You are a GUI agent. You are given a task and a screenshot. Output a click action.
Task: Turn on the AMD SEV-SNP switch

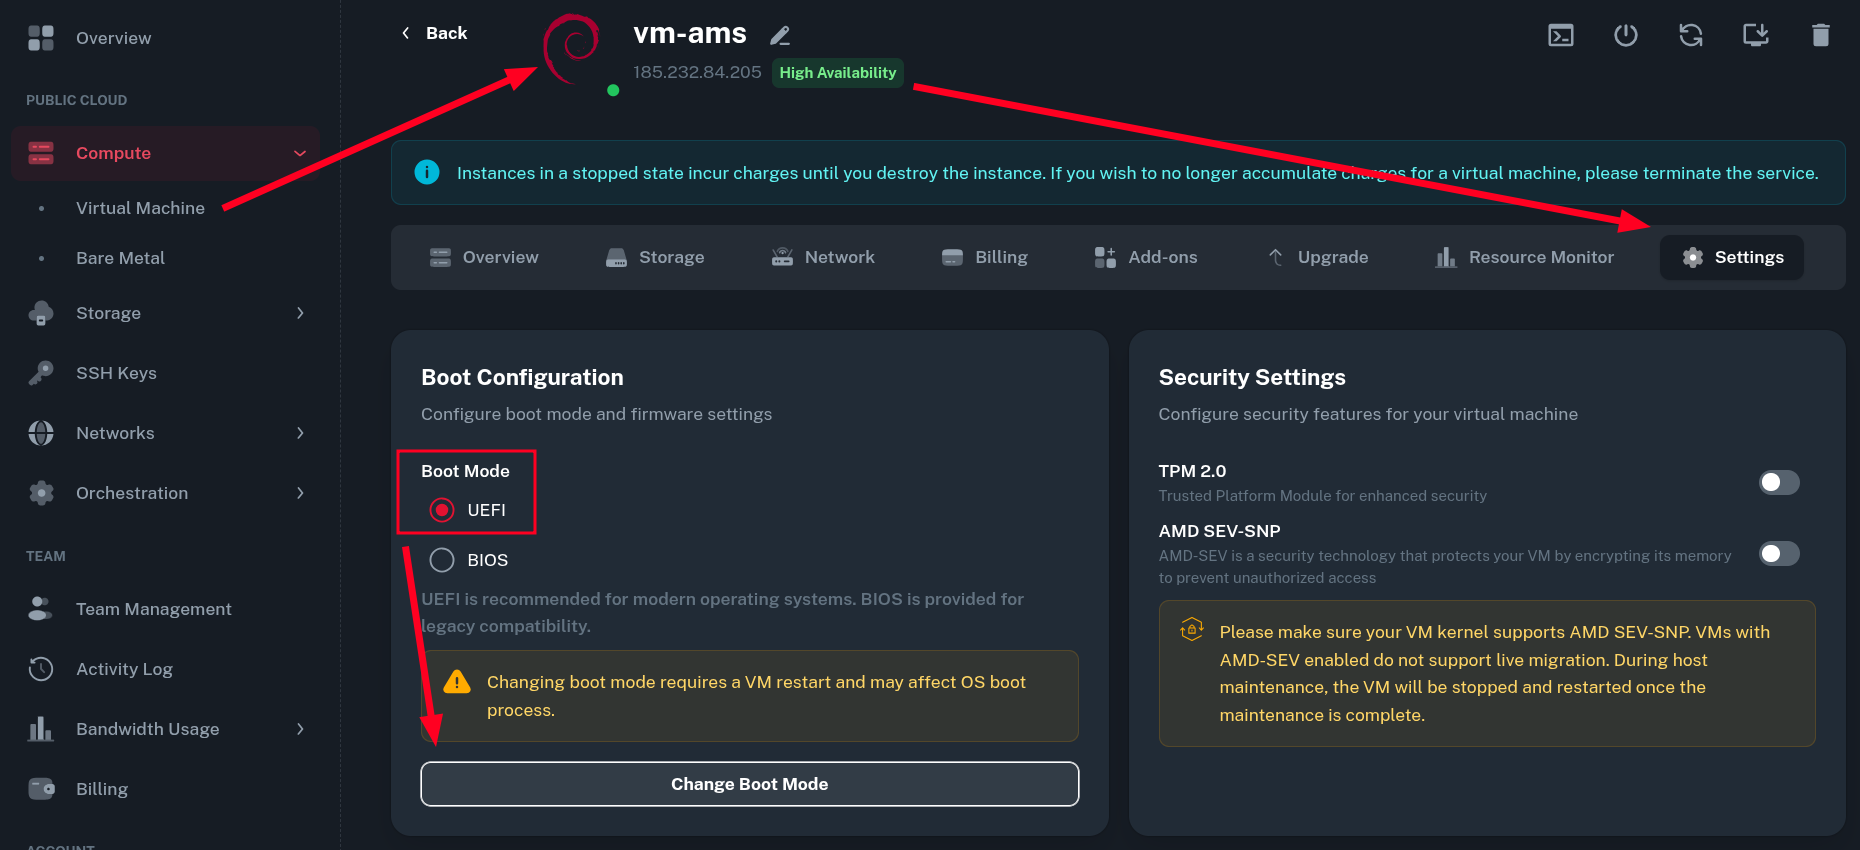(1778, 554)
